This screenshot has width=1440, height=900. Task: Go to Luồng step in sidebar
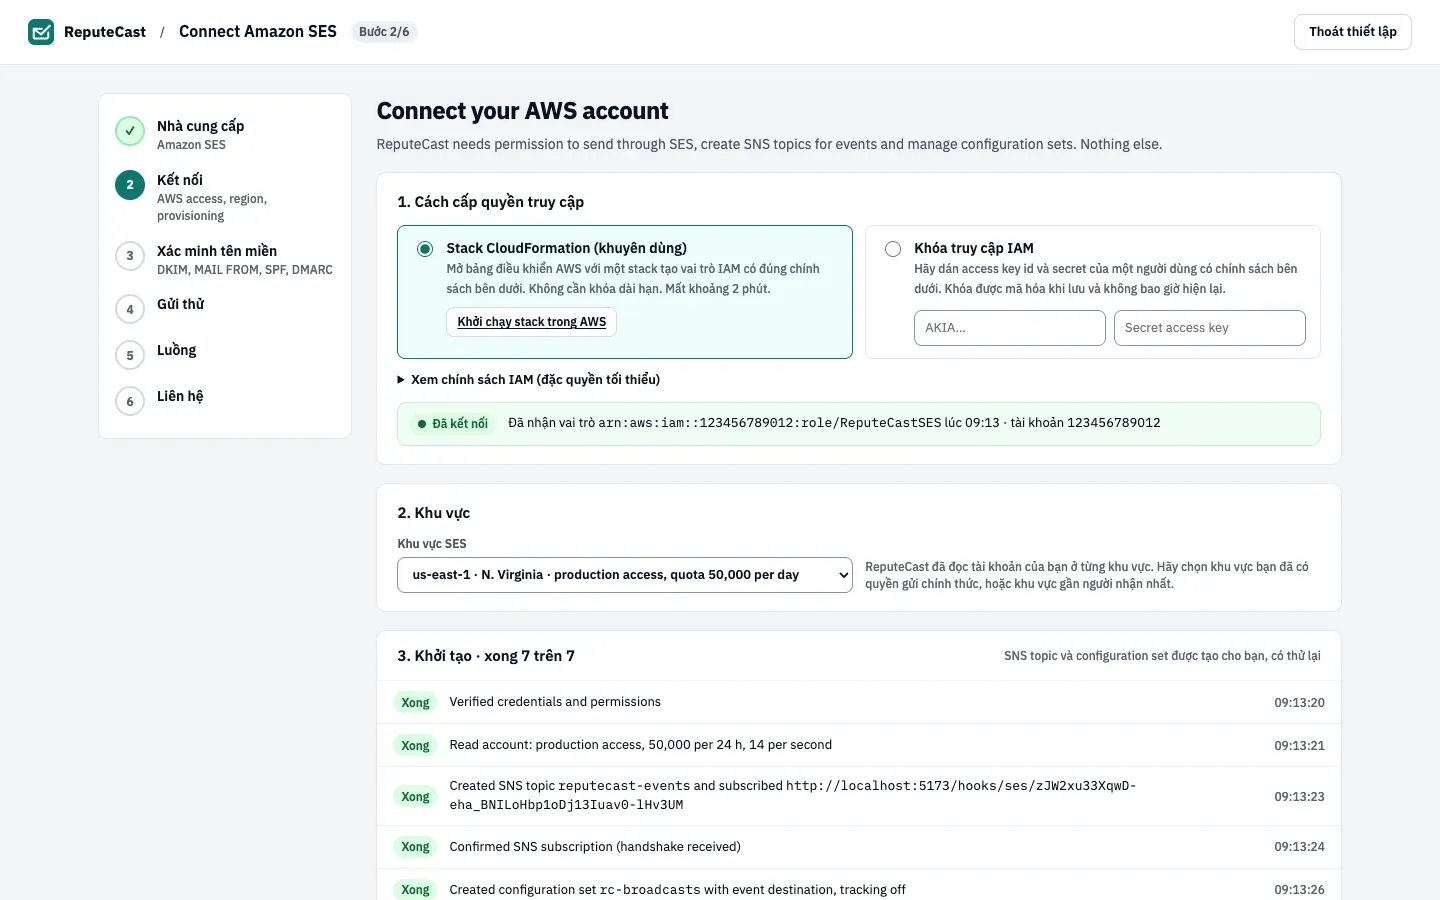tap(176, 350)
